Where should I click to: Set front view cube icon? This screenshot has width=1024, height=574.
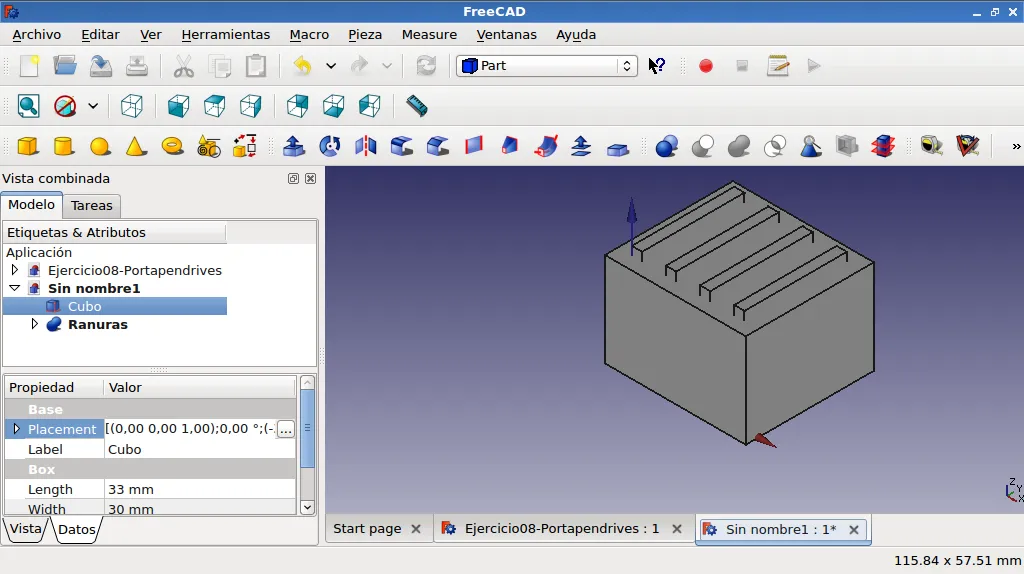[x=178, y=106]
